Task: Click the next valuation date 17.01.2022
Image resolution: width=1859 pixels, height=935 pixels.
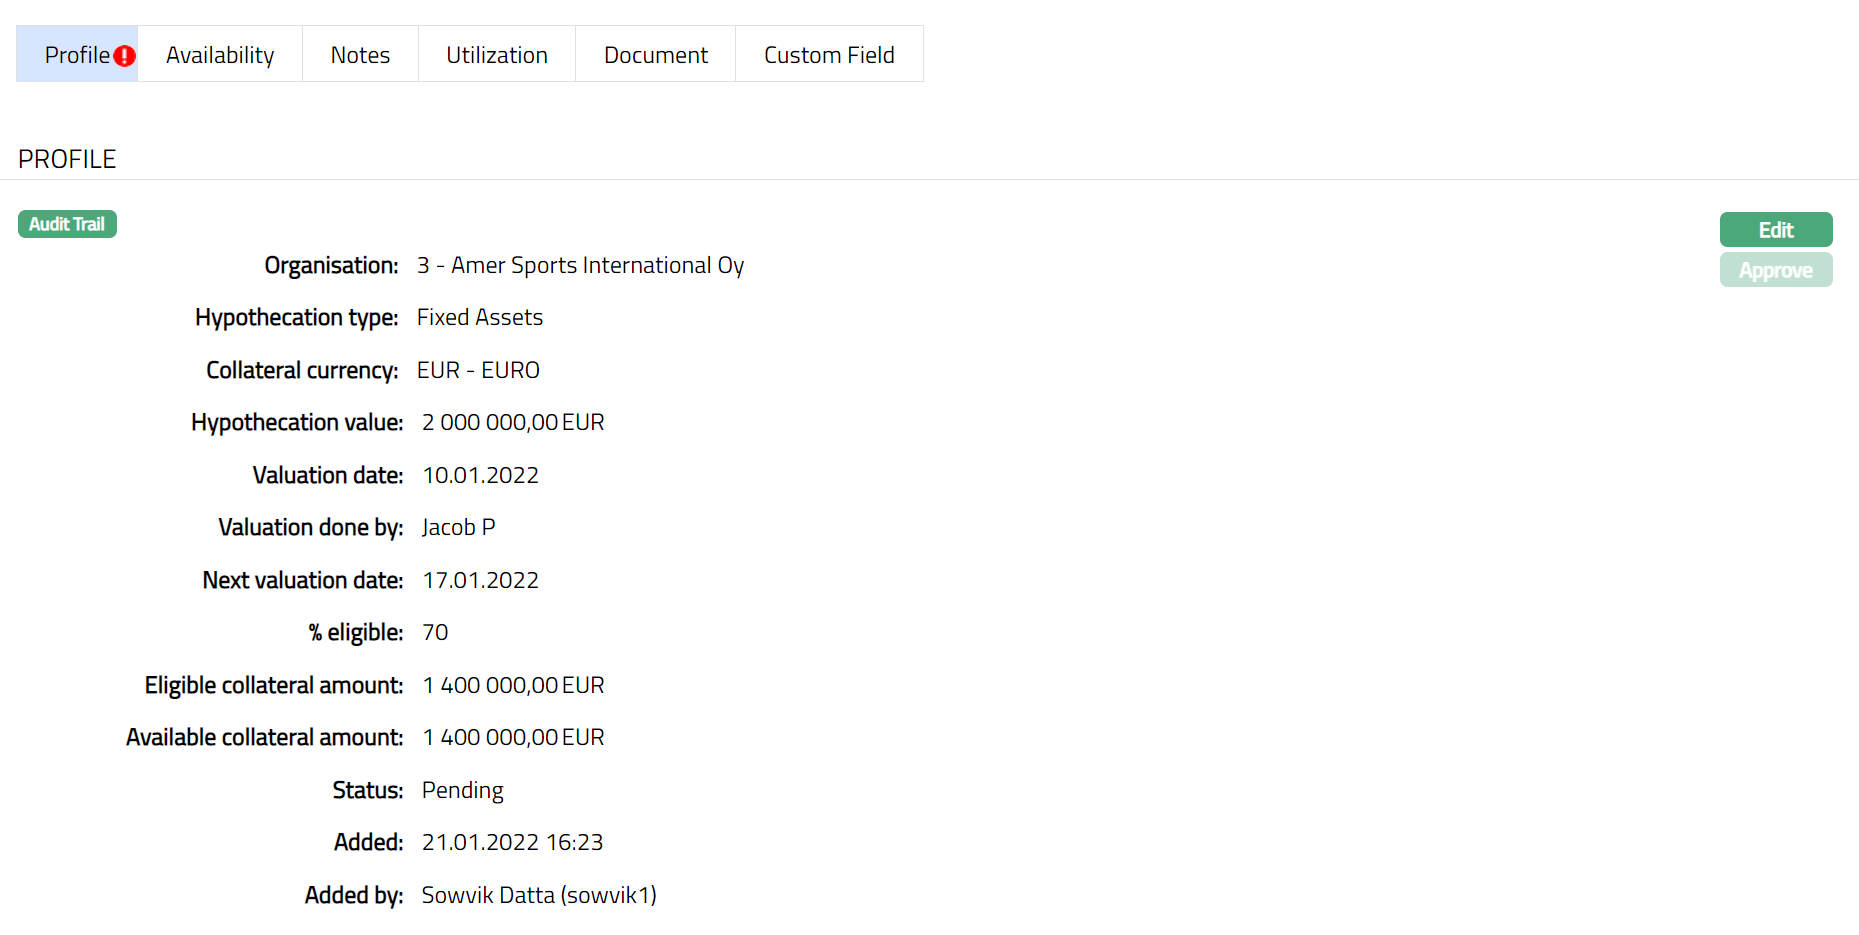Action: click(480, 580)
